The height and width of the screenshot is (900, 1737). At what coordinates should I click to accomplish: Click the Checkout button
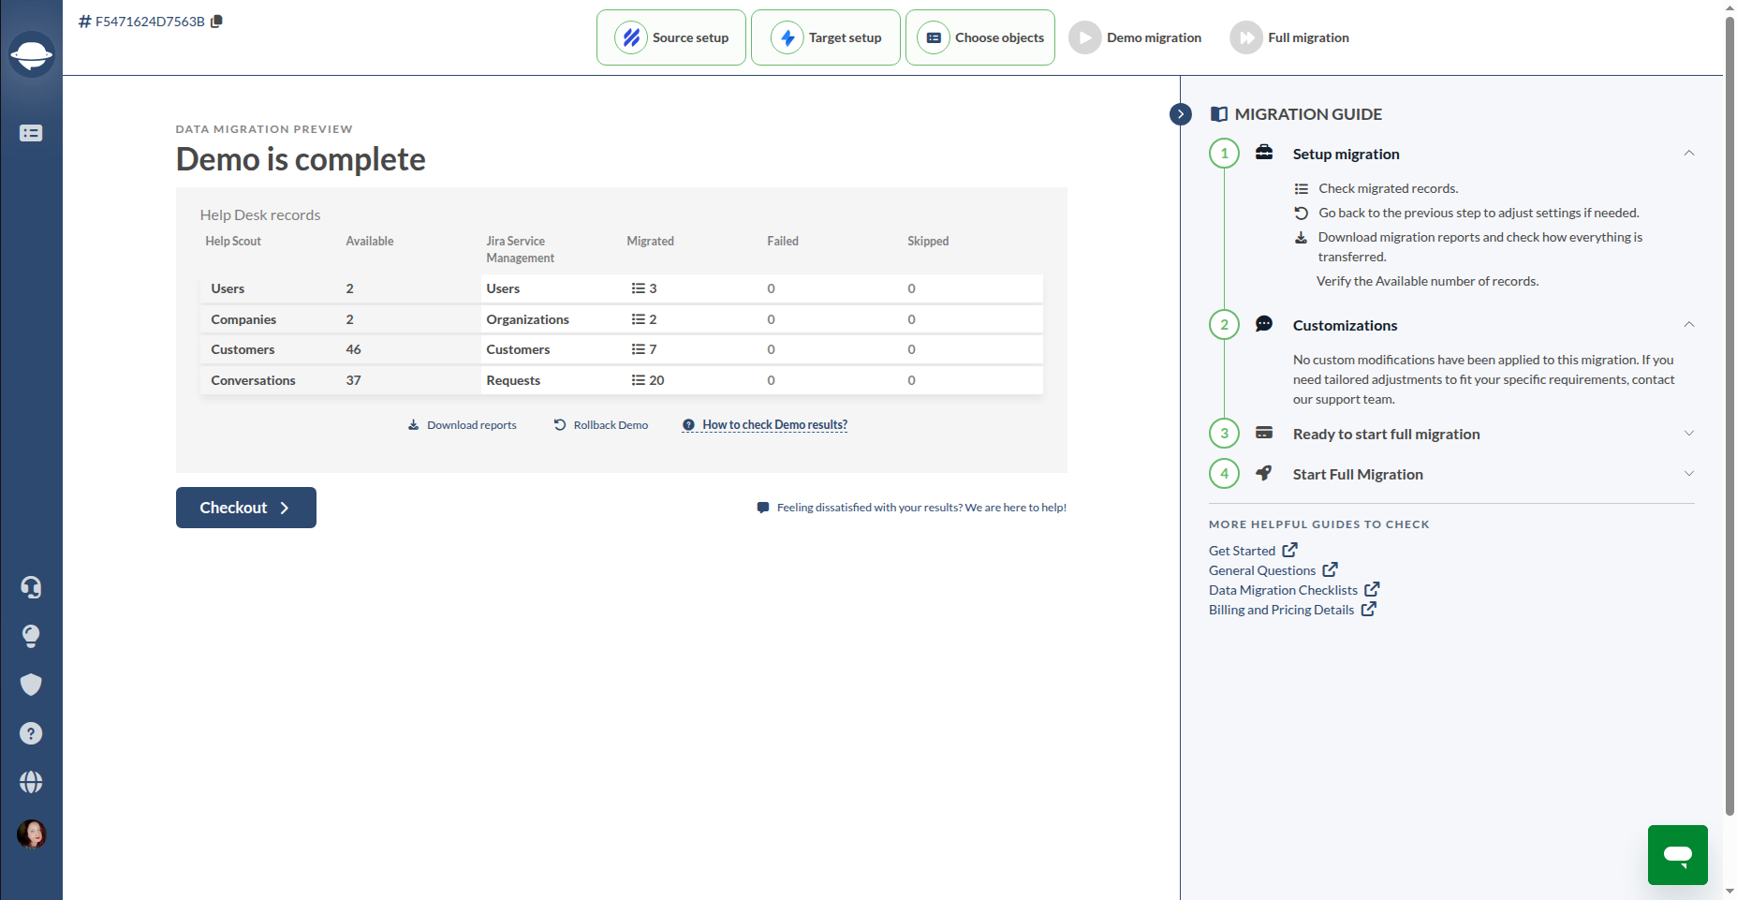point(246,508)
